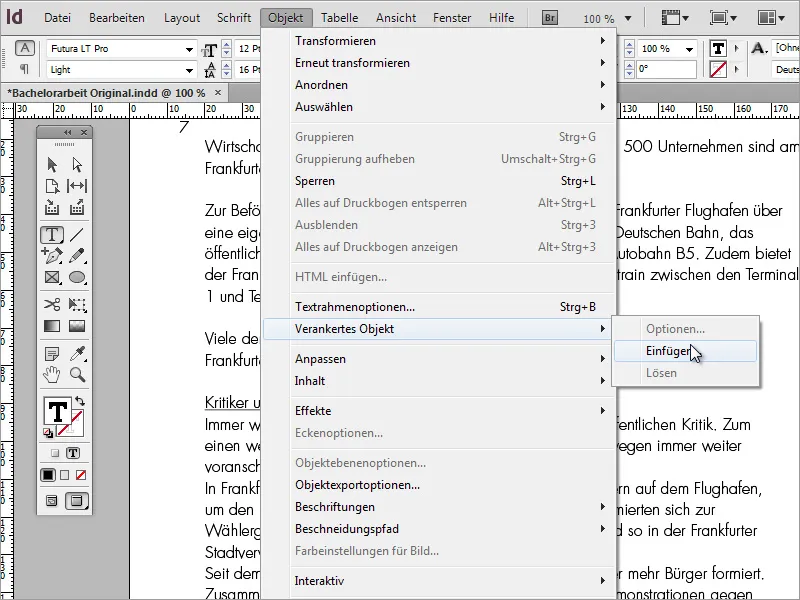800x600 pixels.
Task: Switch to paragraph formatting controls icon
Action: click(24, 68)
